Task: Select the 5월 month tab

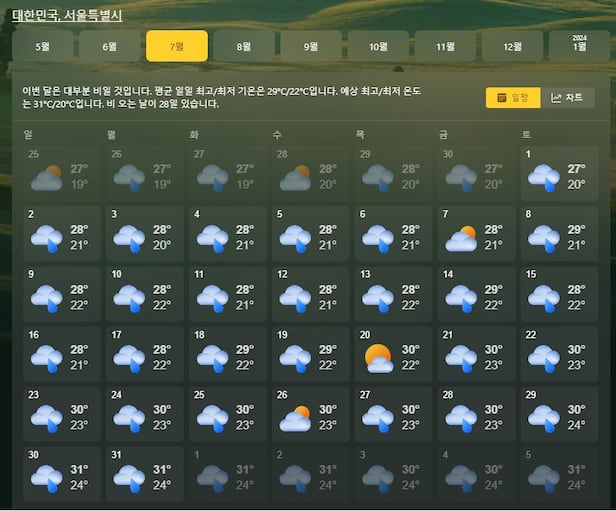Action: click(42, 46)
